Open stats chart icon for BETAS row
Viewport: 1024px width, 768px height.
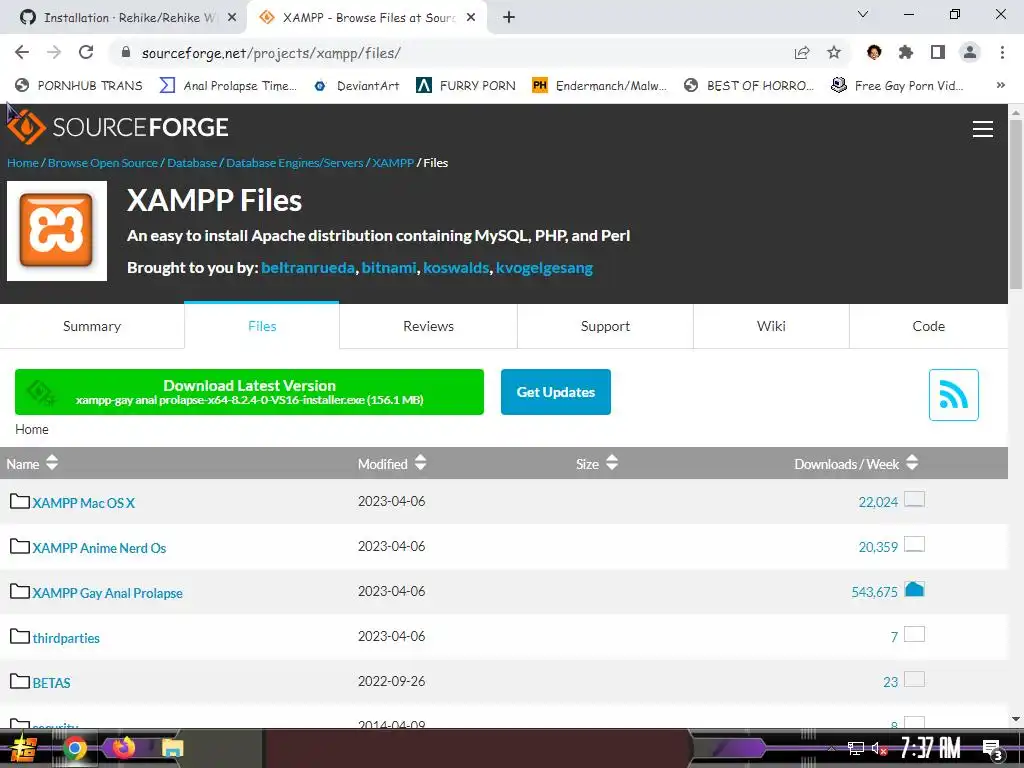[914, 679]
